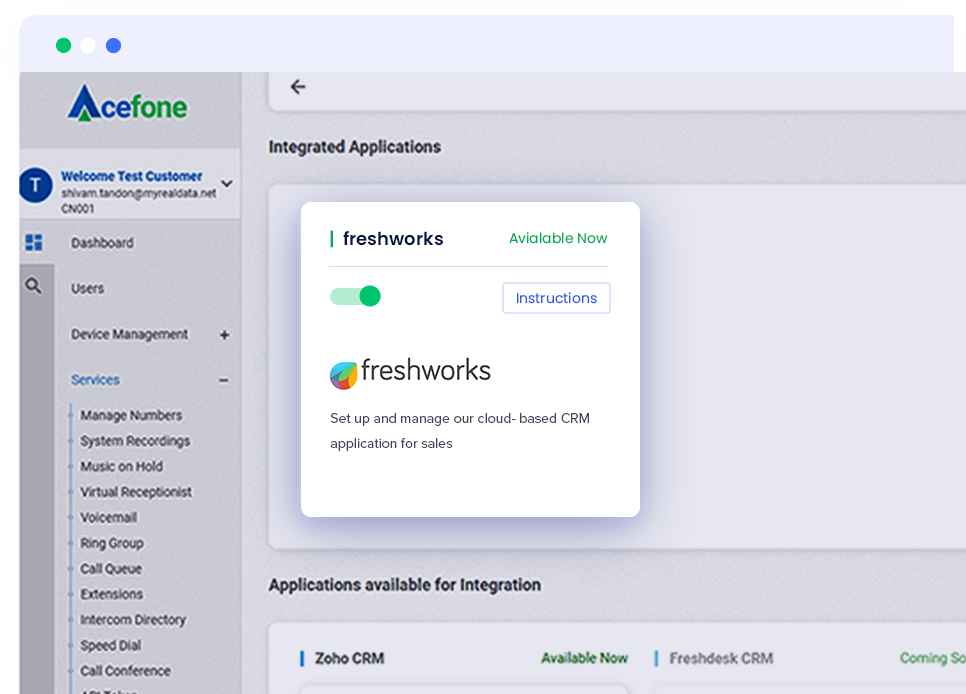Image resolution: width=966 pixels, height=694 pixels.
Task: Select the dashboard grid icon
Action: 34,242
